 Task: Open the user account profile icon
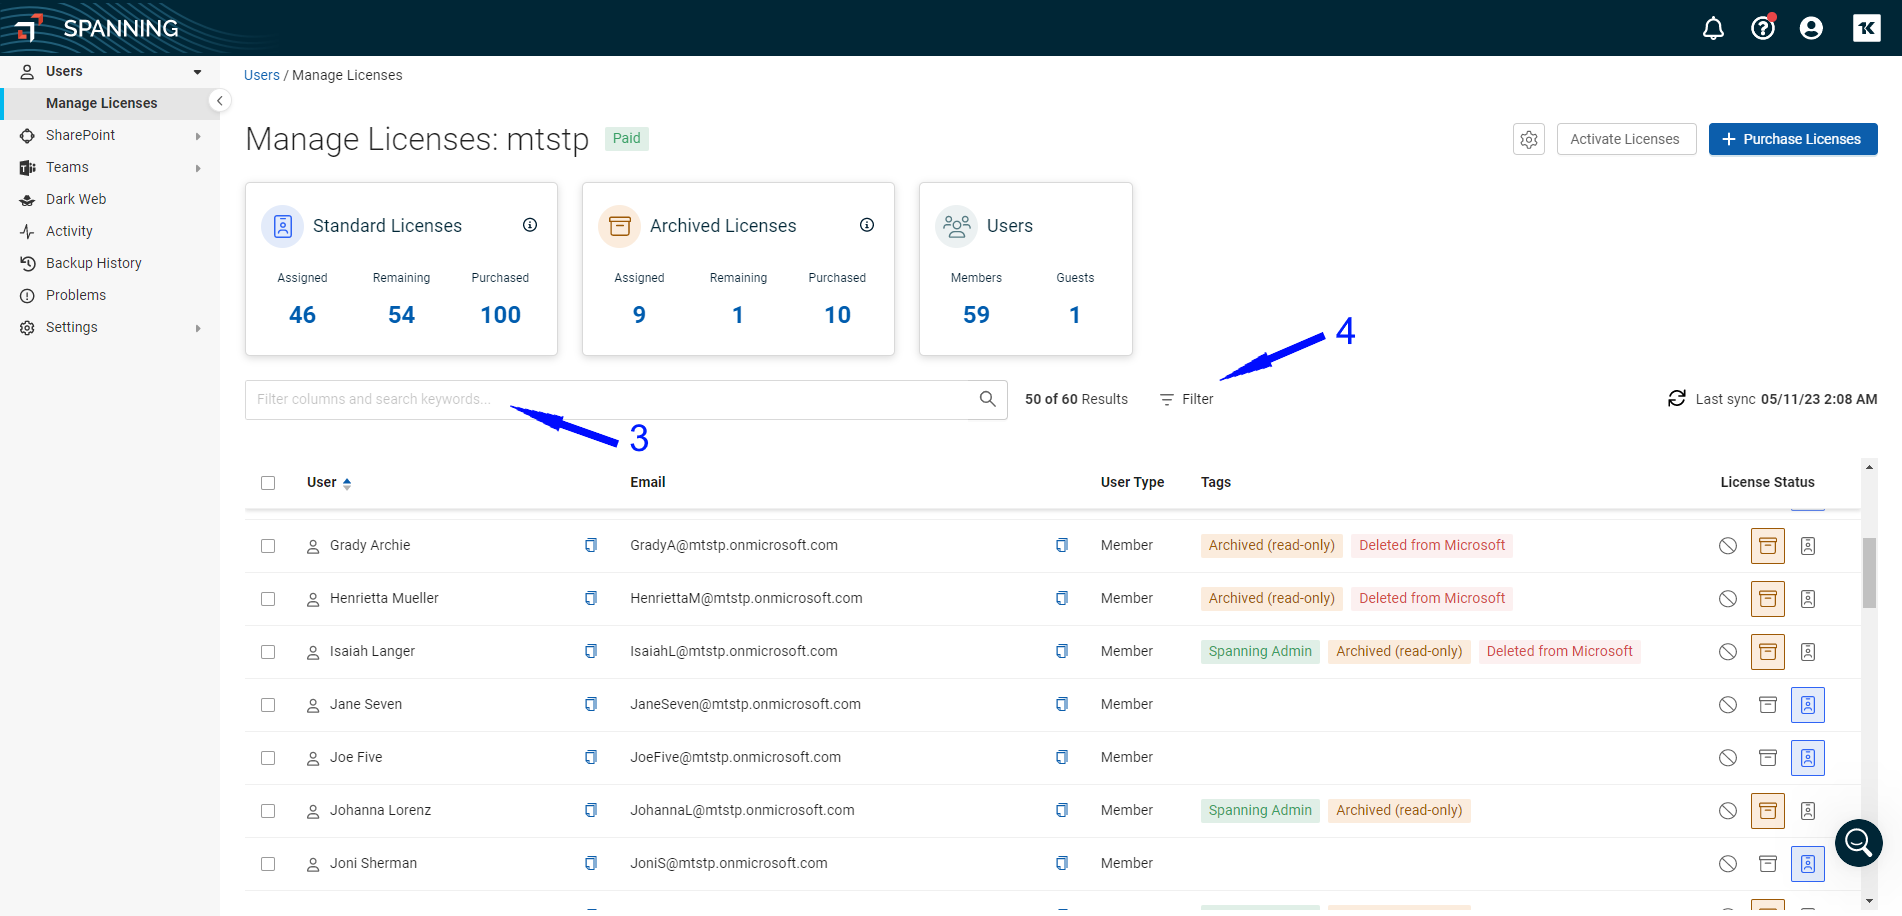tap(1811, 29)
